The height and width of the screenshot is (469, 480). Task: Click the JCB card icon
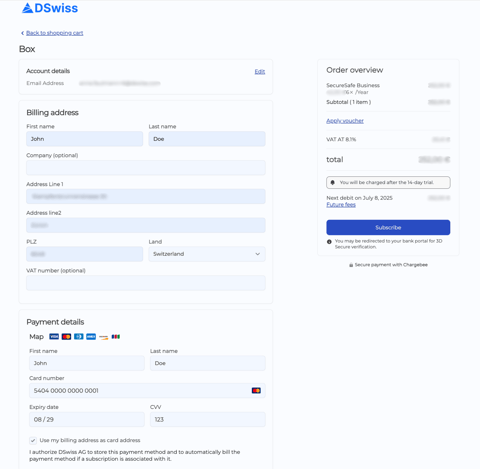[x=116, y=337]
